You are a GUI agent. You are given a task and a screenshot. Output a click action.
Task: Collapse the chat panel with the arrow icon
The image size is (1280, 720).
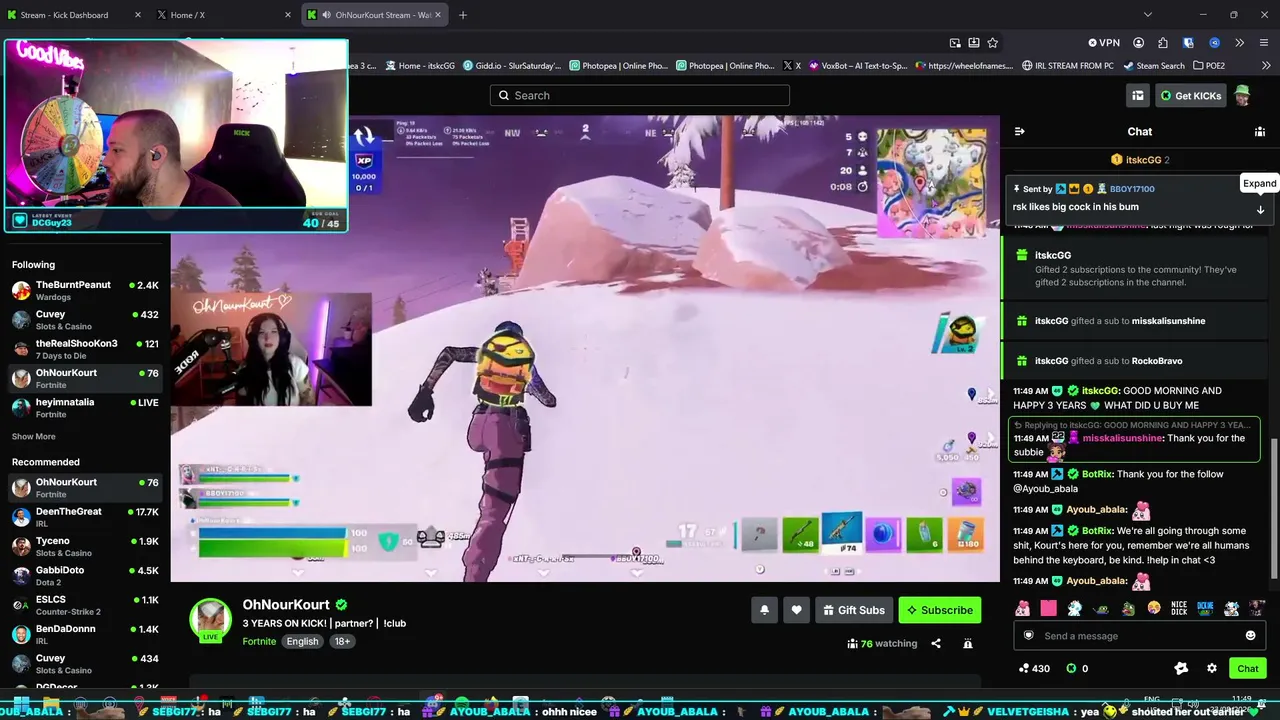tap(1019, 131)
